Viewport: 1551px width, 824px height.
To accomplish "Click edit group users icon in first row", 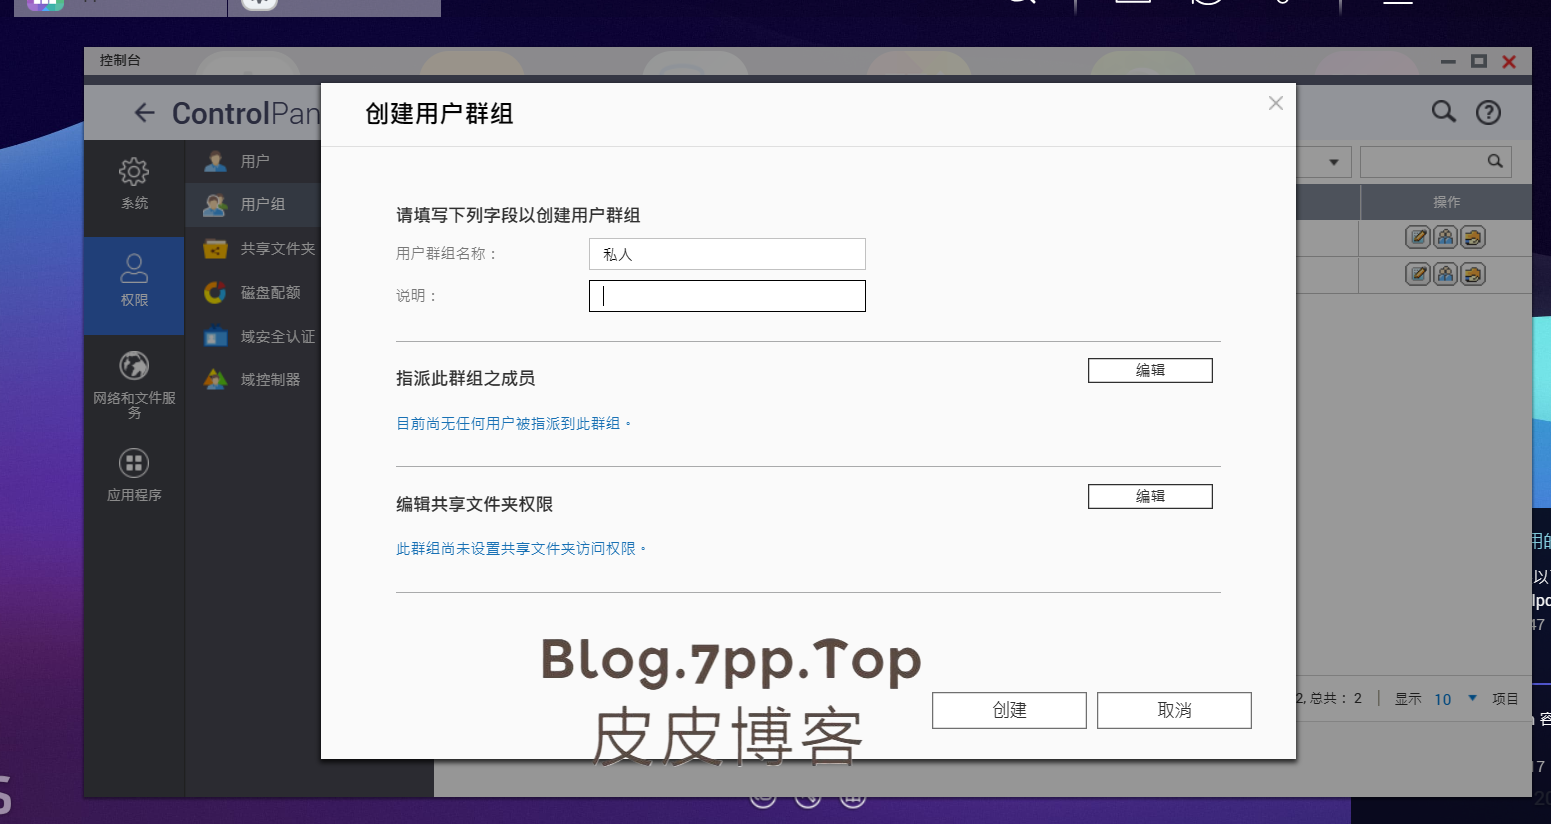I will [1445, 237].
